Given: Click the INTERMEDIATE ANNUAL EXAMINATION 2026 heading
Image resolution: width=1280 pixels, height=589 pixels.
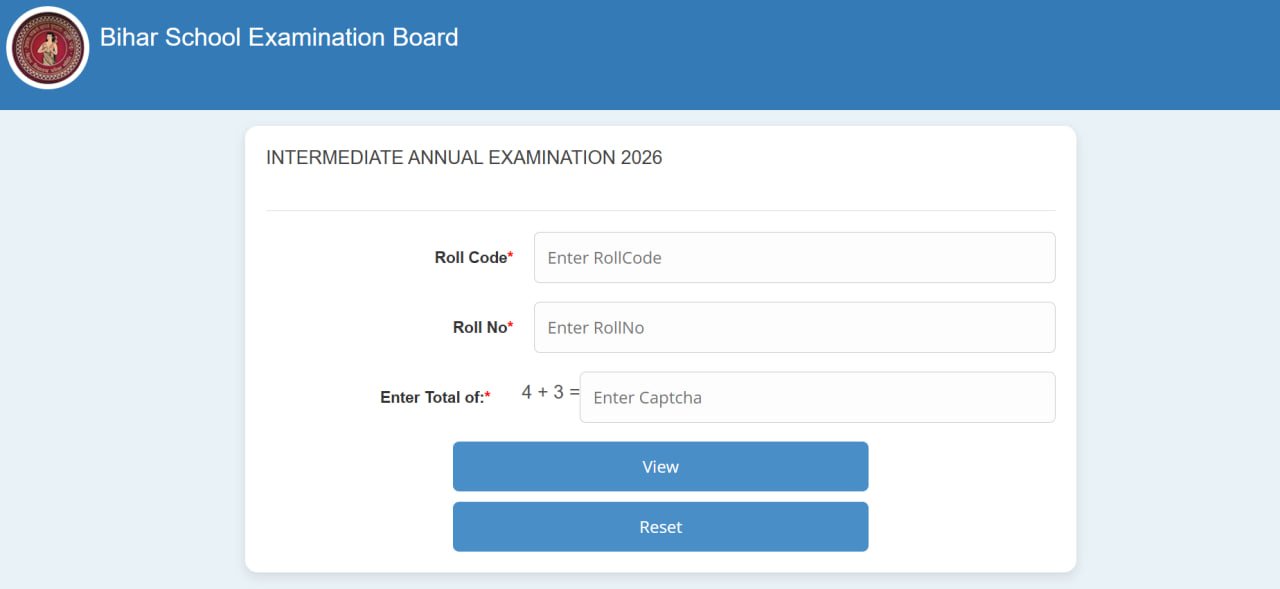Looking at the screenshot, I should [464, 157].
